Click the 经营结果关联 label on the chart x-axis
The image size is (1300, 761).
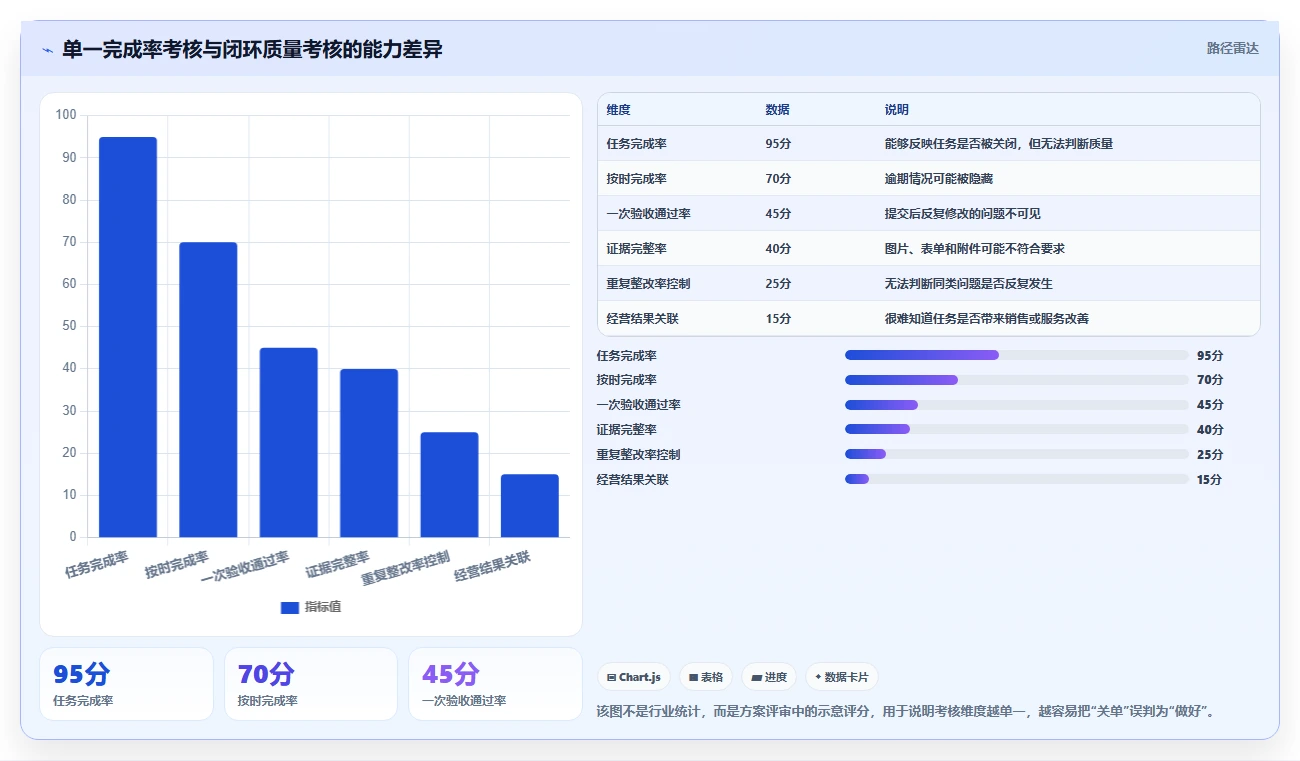pos(493,566)
